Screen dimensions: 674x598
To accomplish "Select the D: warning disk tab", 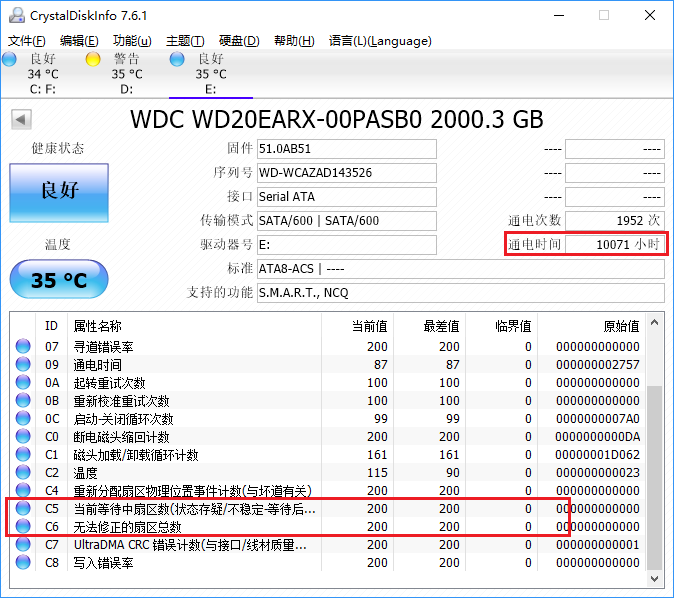I will point(126,74).
